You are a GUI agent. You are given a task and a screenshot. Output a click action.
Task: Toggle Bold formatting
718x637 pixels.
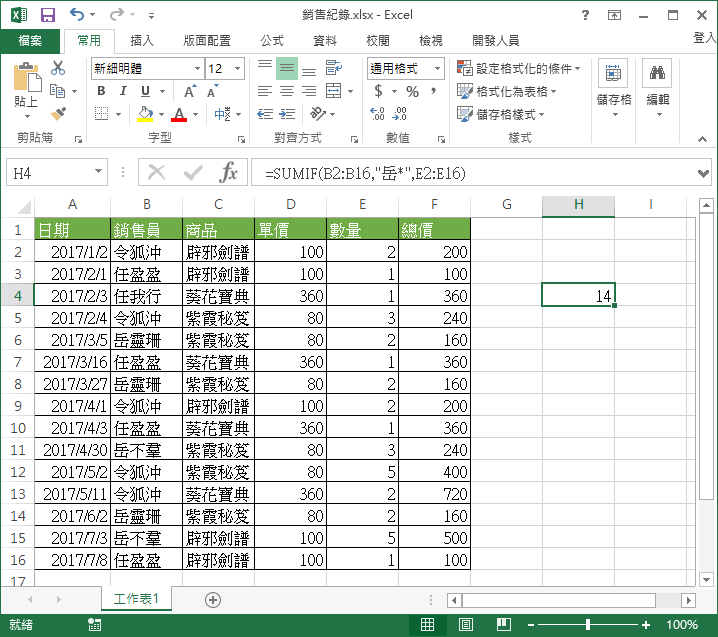coord(100,91)
